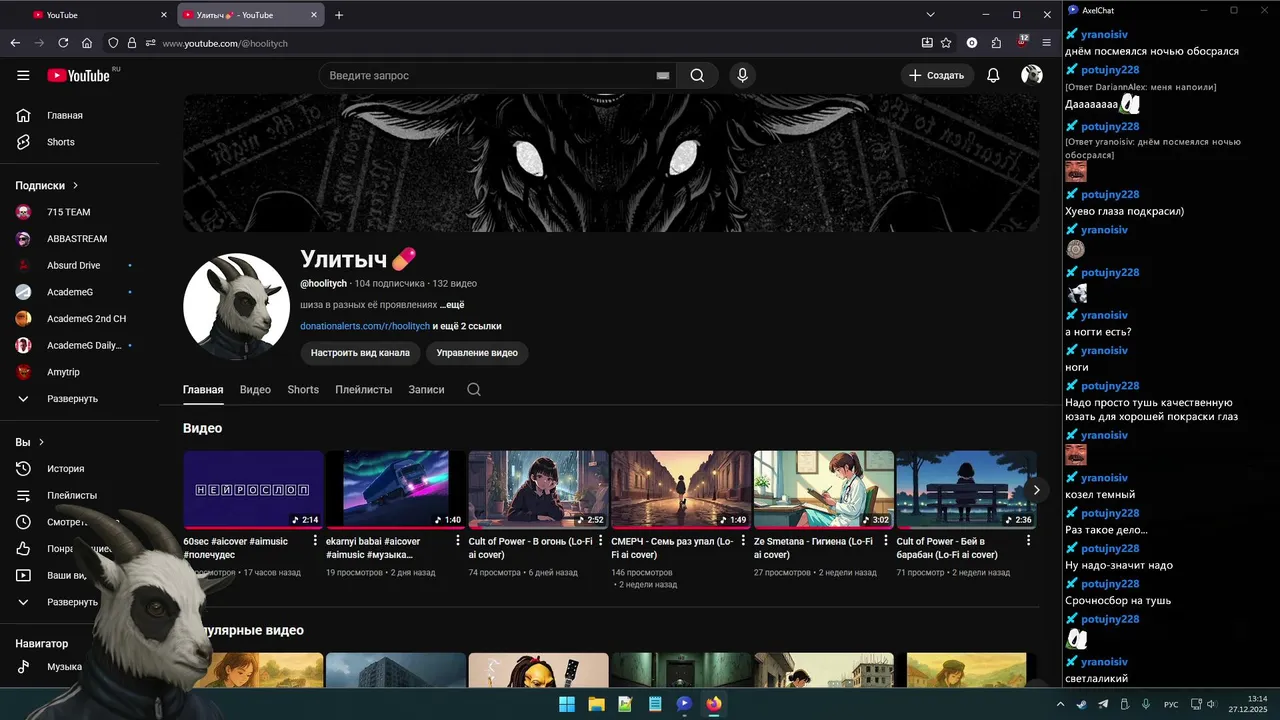Play the 'СМЕРЧ - Семь раз упал' thumbnail

coord(681,489)
